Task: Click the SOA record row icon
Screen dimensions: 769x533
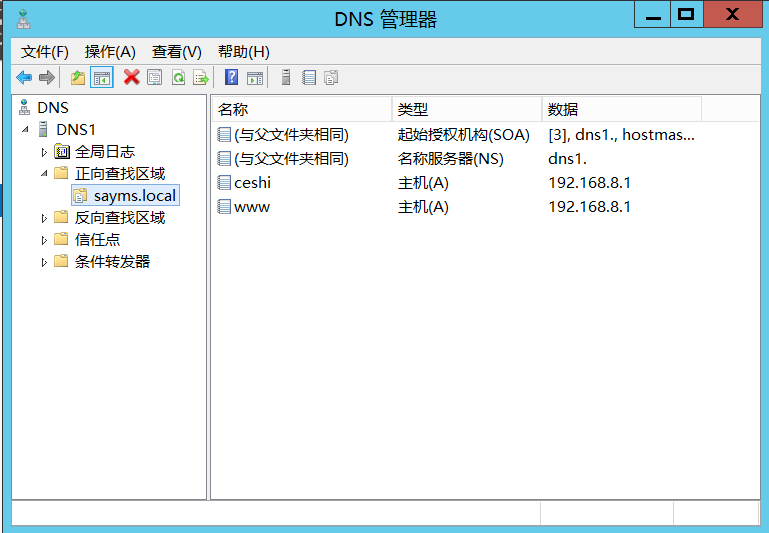Action: pyautogui.click(x=224, y=134)
